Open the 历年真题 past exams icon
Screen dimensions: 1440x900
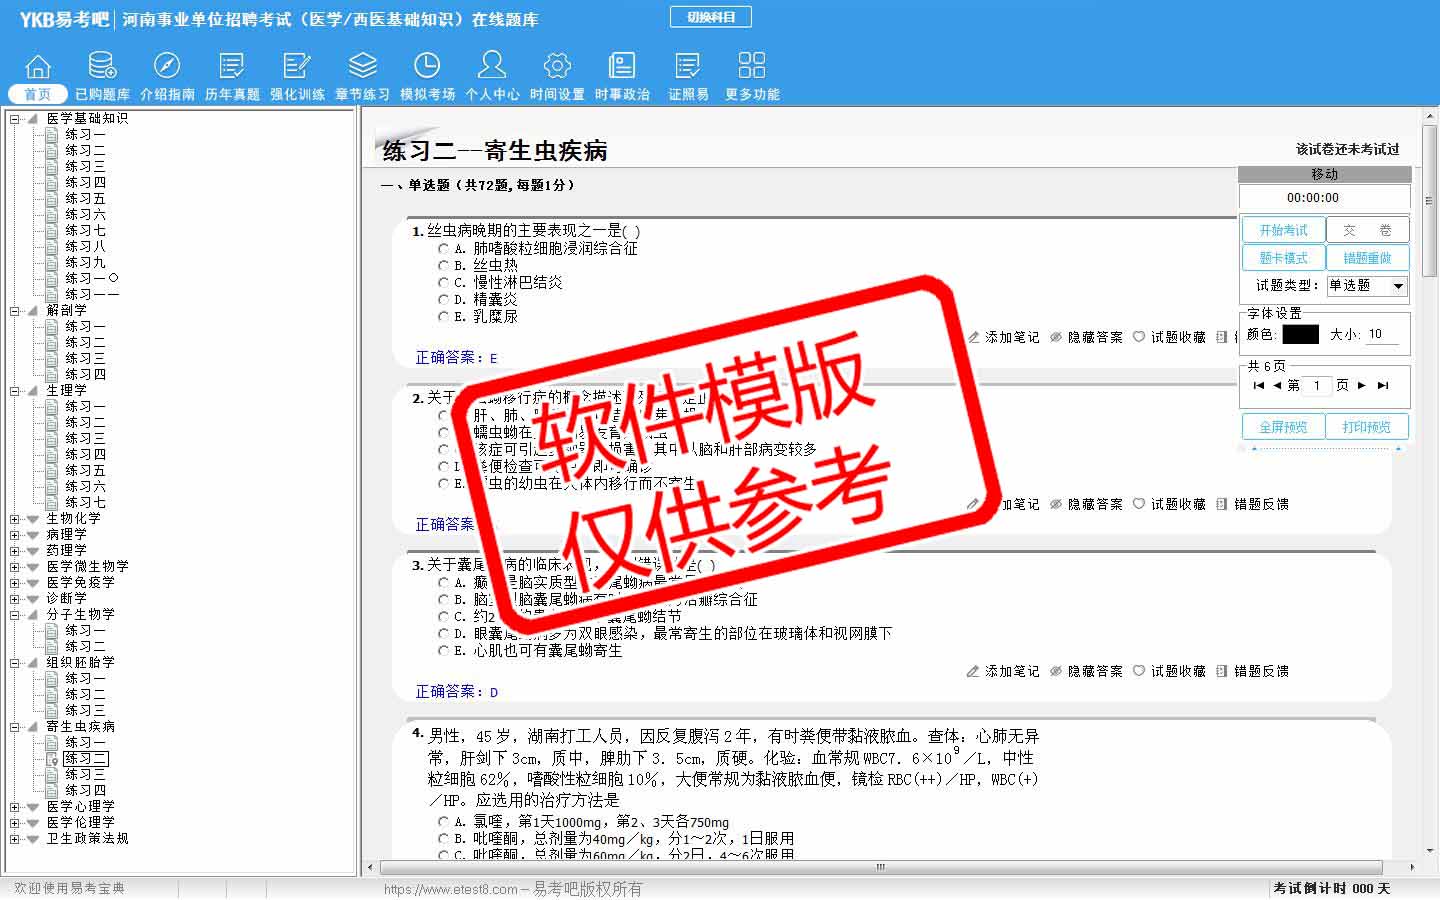click(232, 67)
